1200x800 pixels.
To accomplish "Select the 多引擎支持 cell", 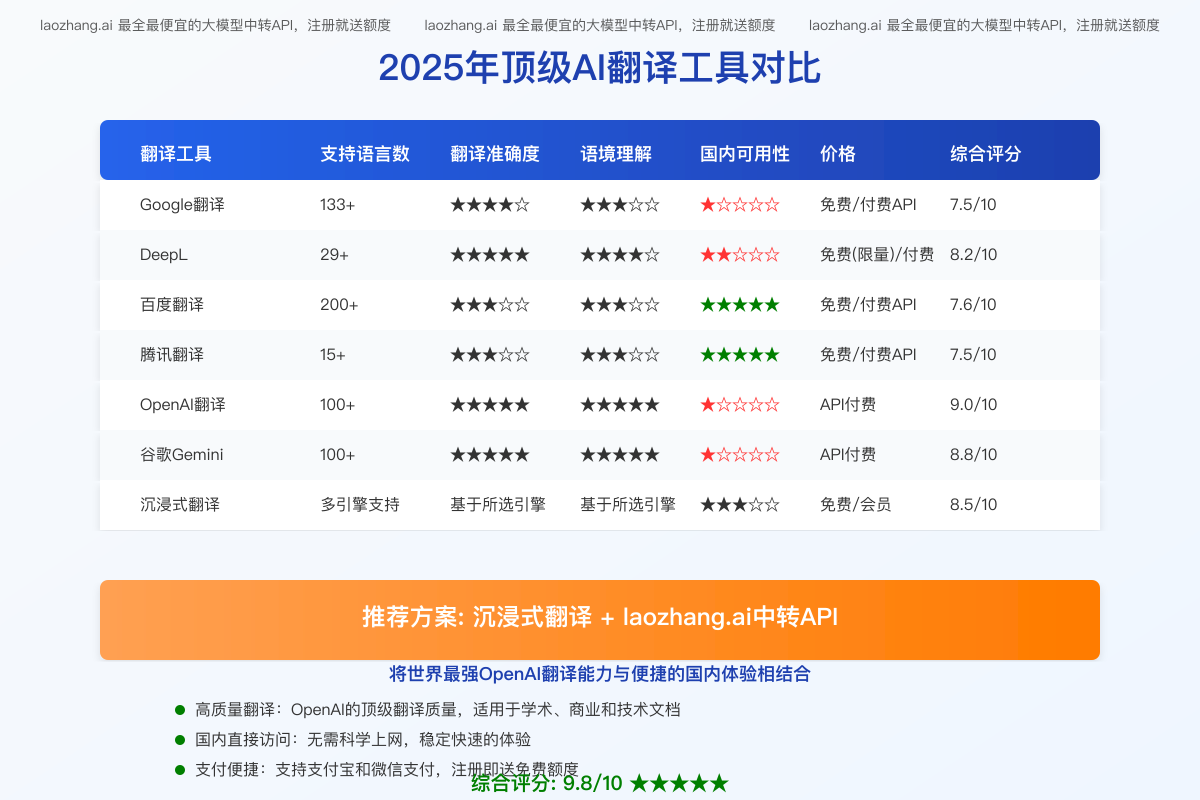I will (360, 505).
